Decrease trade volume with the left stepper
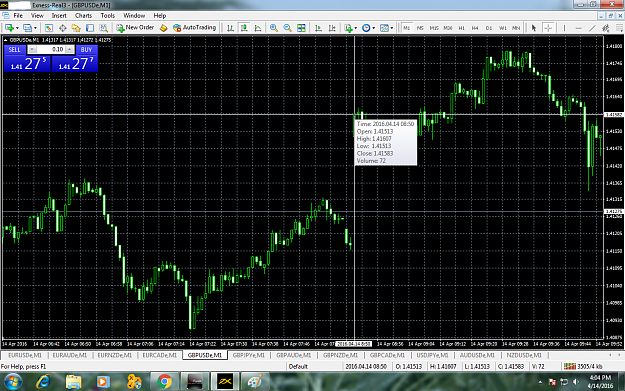Screen dimensions: 625x391 (32, 49)
